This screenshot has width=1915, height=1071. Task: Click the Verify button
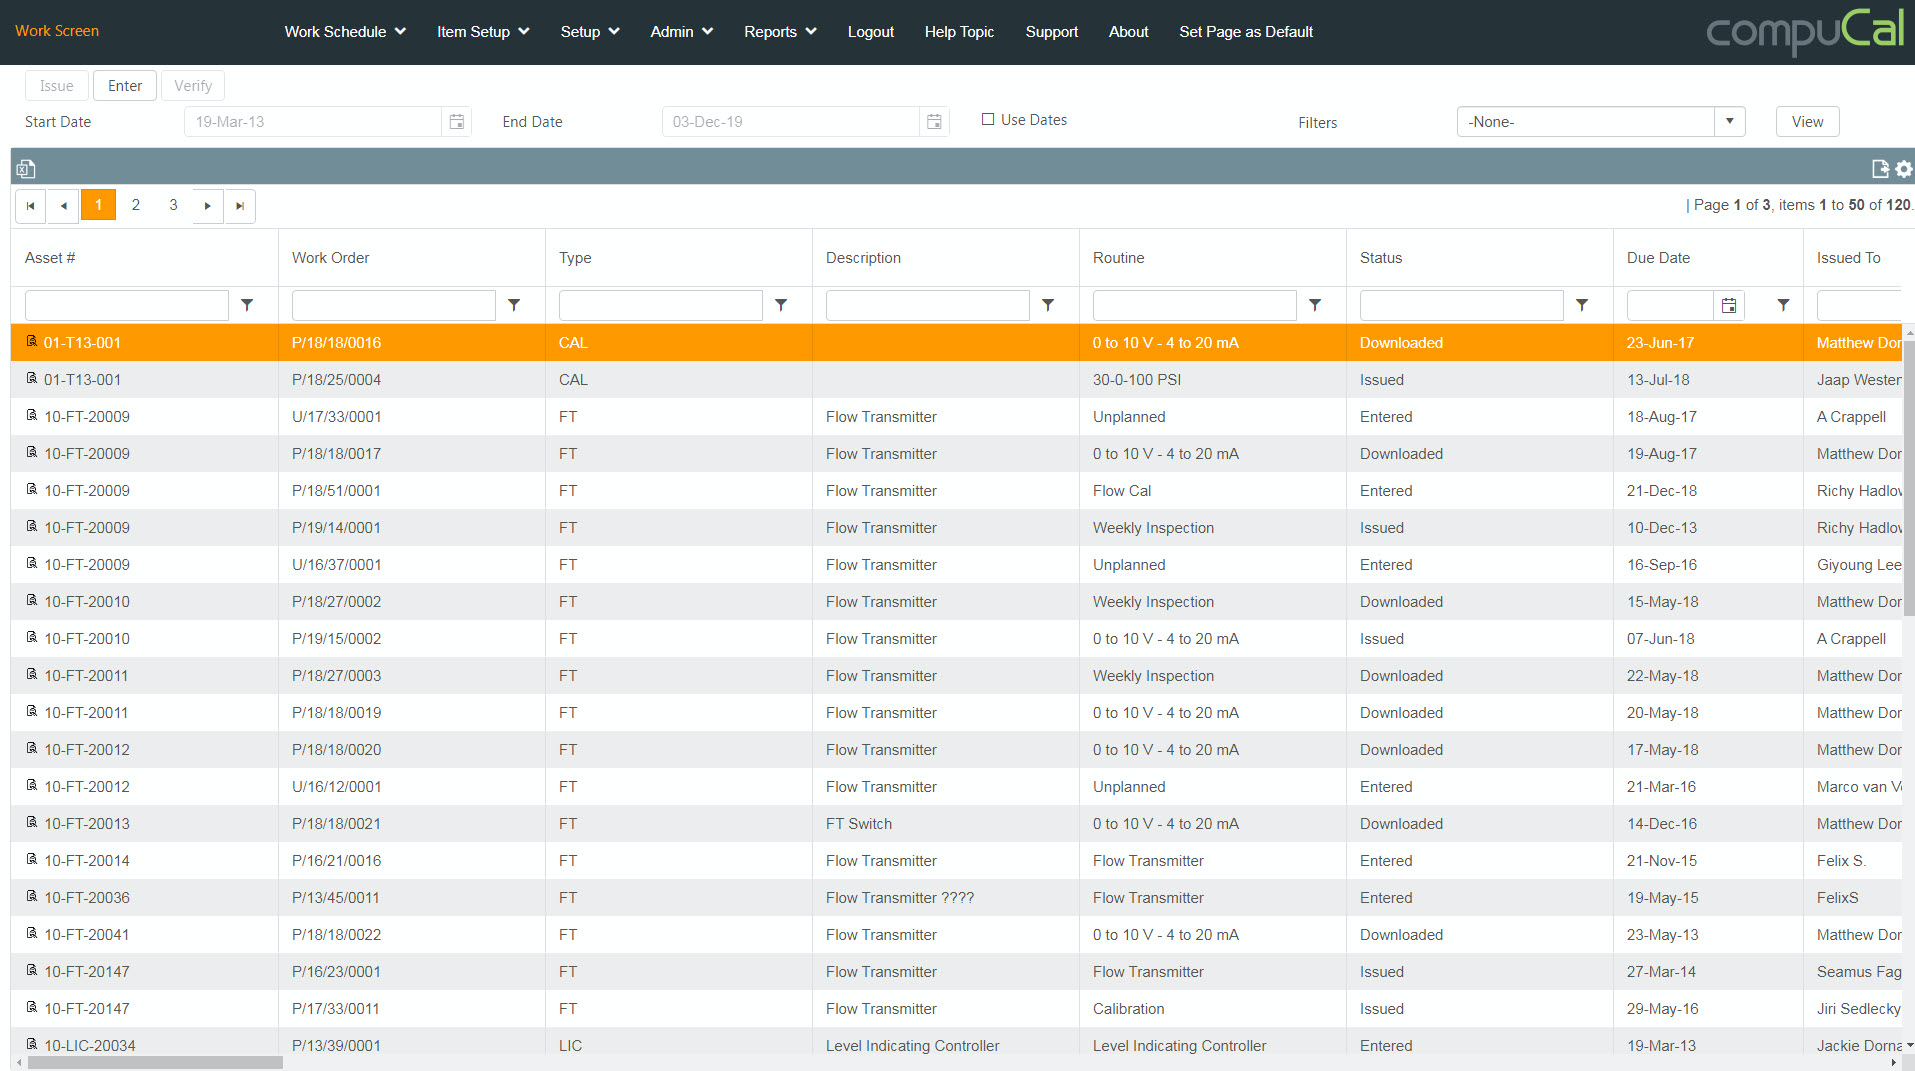click(193, 86)
